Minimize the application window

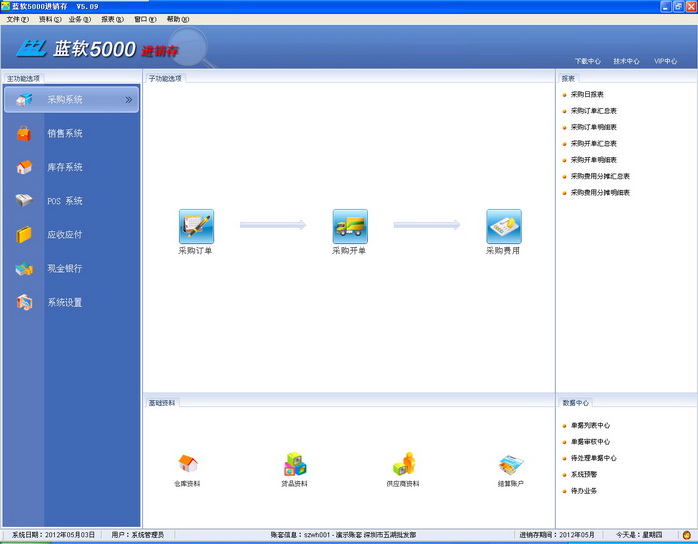[666, 6]
